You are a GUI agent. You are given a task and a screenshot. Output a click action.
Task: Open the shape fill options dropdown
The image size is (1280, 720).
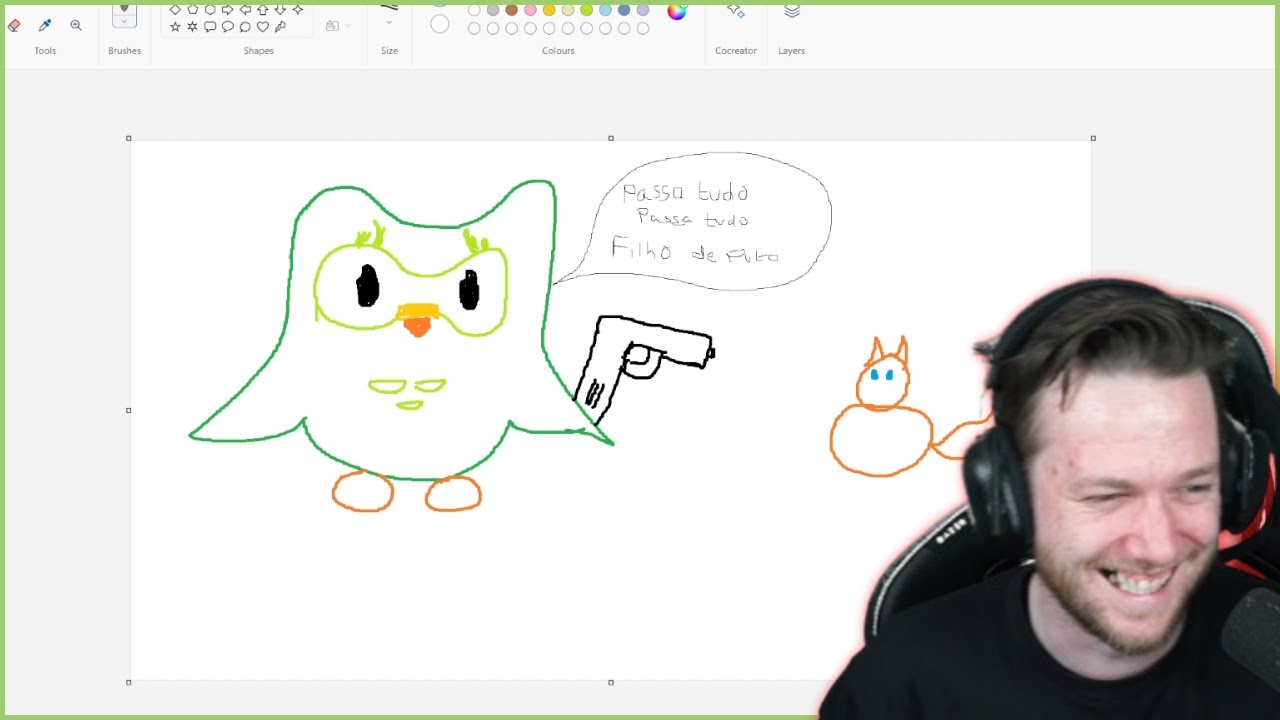[x=347, y=25]
